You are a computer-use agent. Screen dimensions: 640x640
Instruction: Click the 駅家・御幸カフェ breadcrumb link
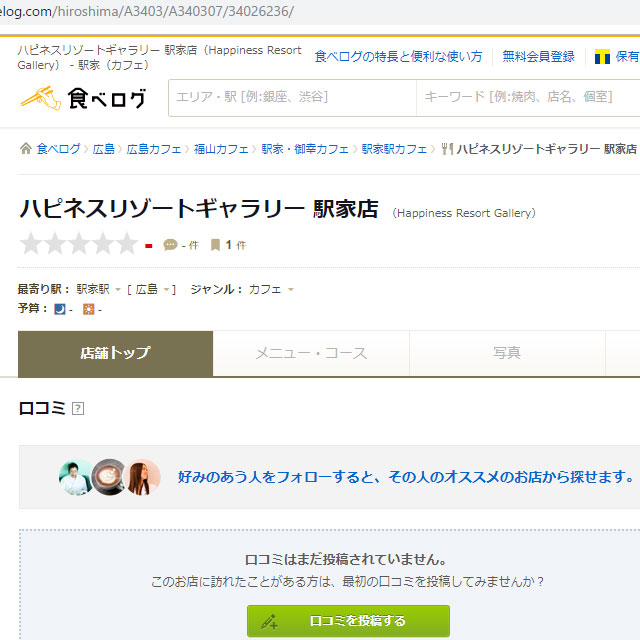coord(305,149)
